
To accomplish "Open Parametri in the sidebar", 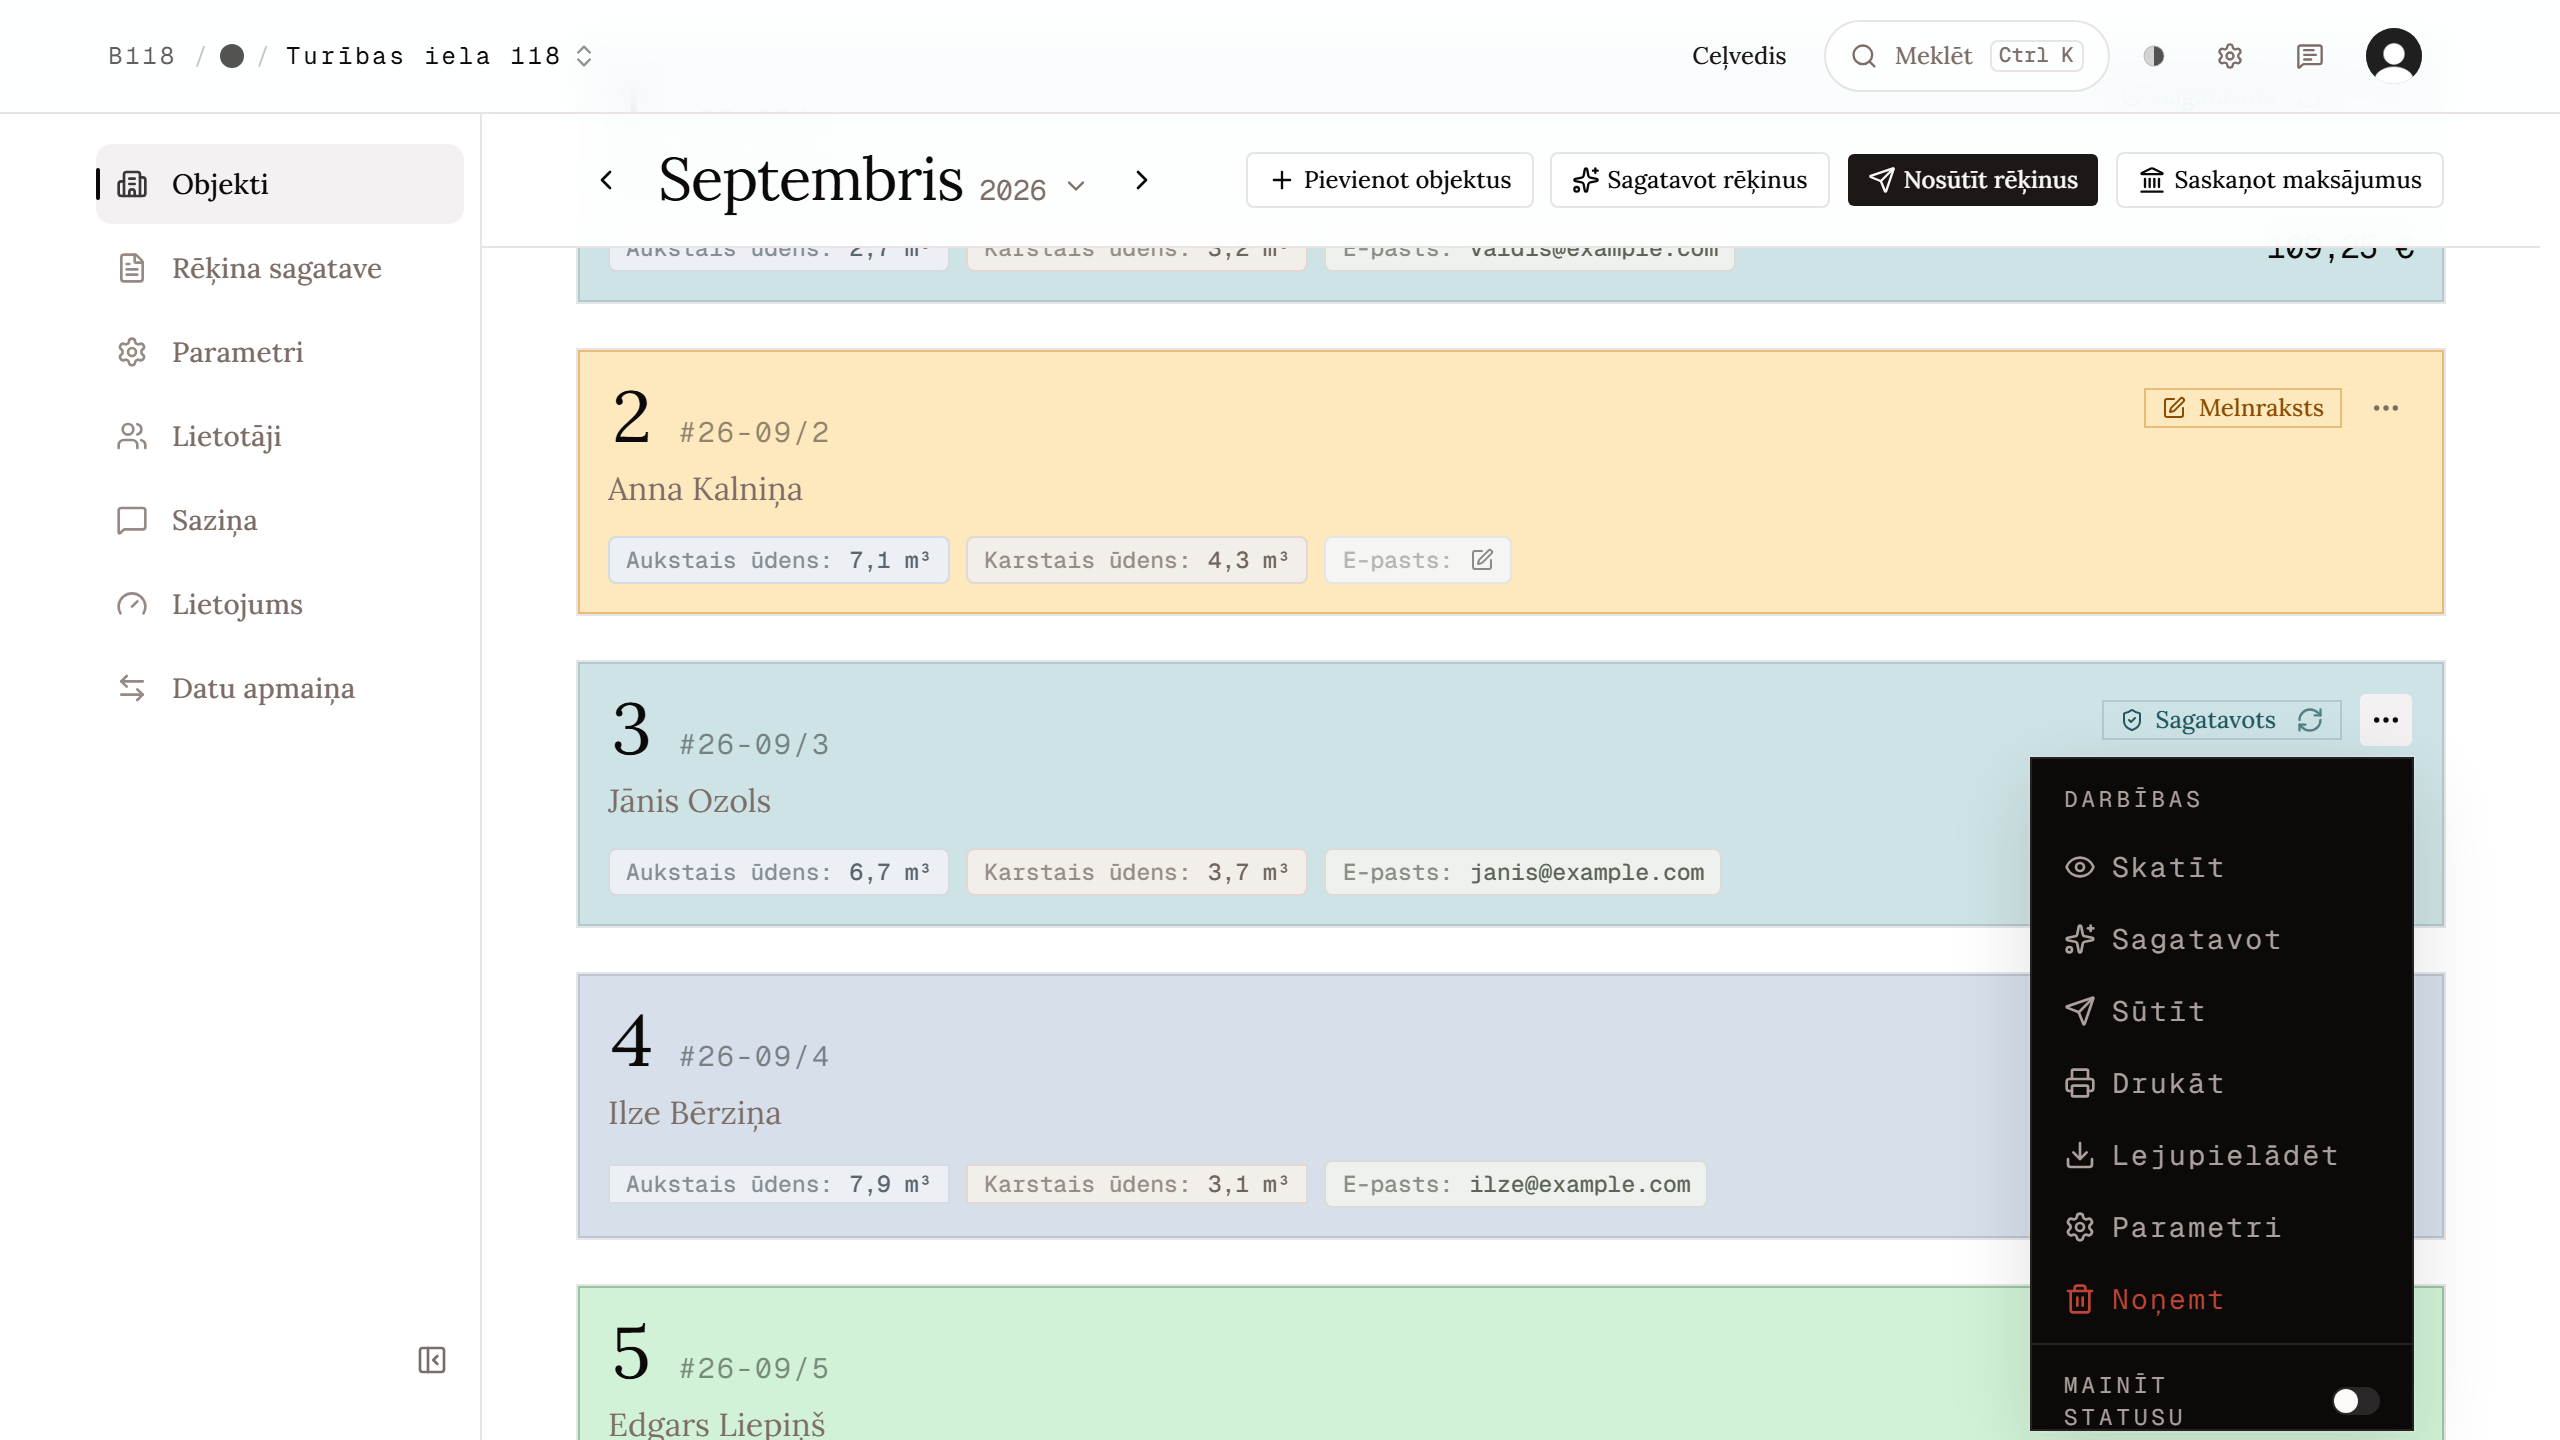I will tap(280, 352).
